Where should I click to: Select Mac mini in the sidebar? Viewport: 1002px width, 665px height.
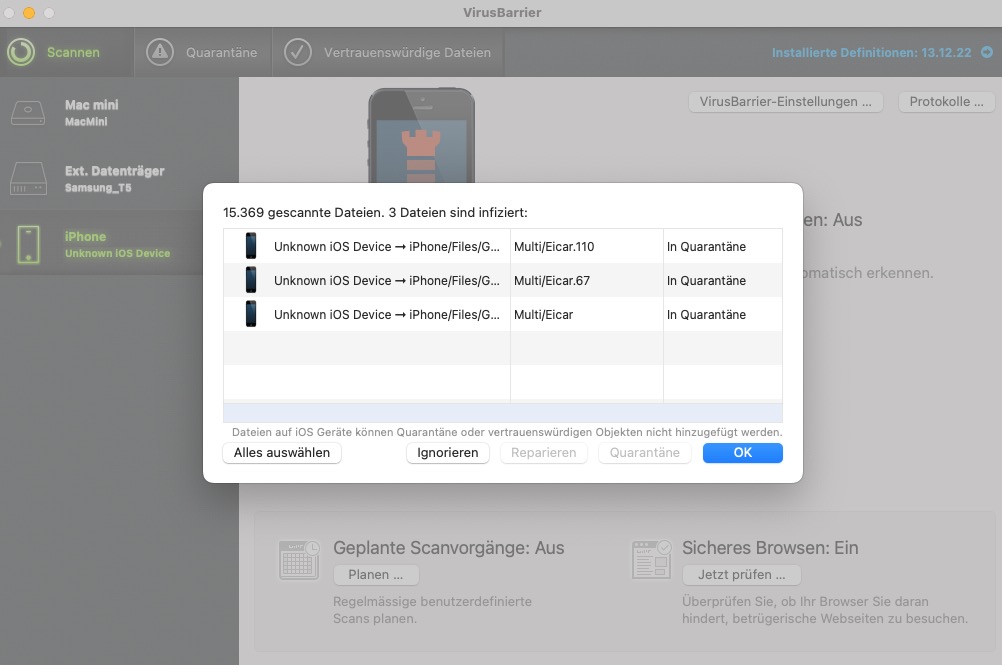tap(119, 113)
